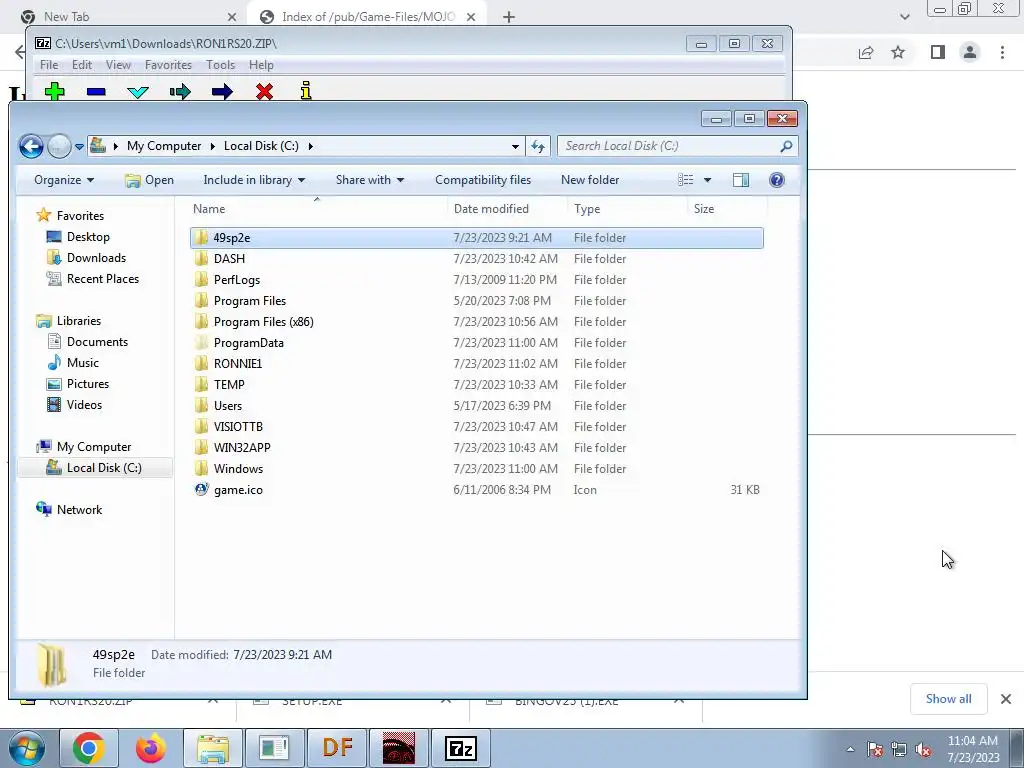Toggle the preview pane icon
This screenshot has width=1024, height=768.
point(741,180)
